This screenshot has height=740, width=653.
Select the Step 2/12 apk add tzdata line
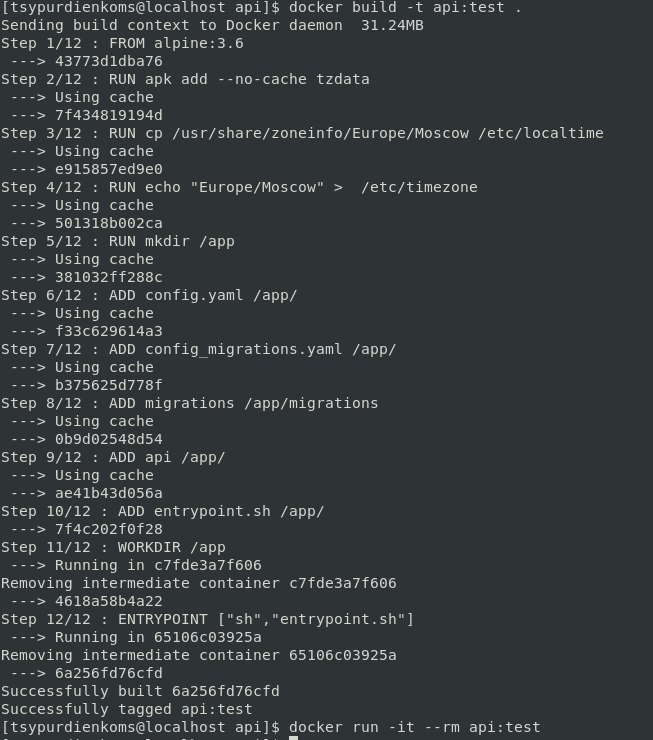pyautogui.click(x=185, y=79)
